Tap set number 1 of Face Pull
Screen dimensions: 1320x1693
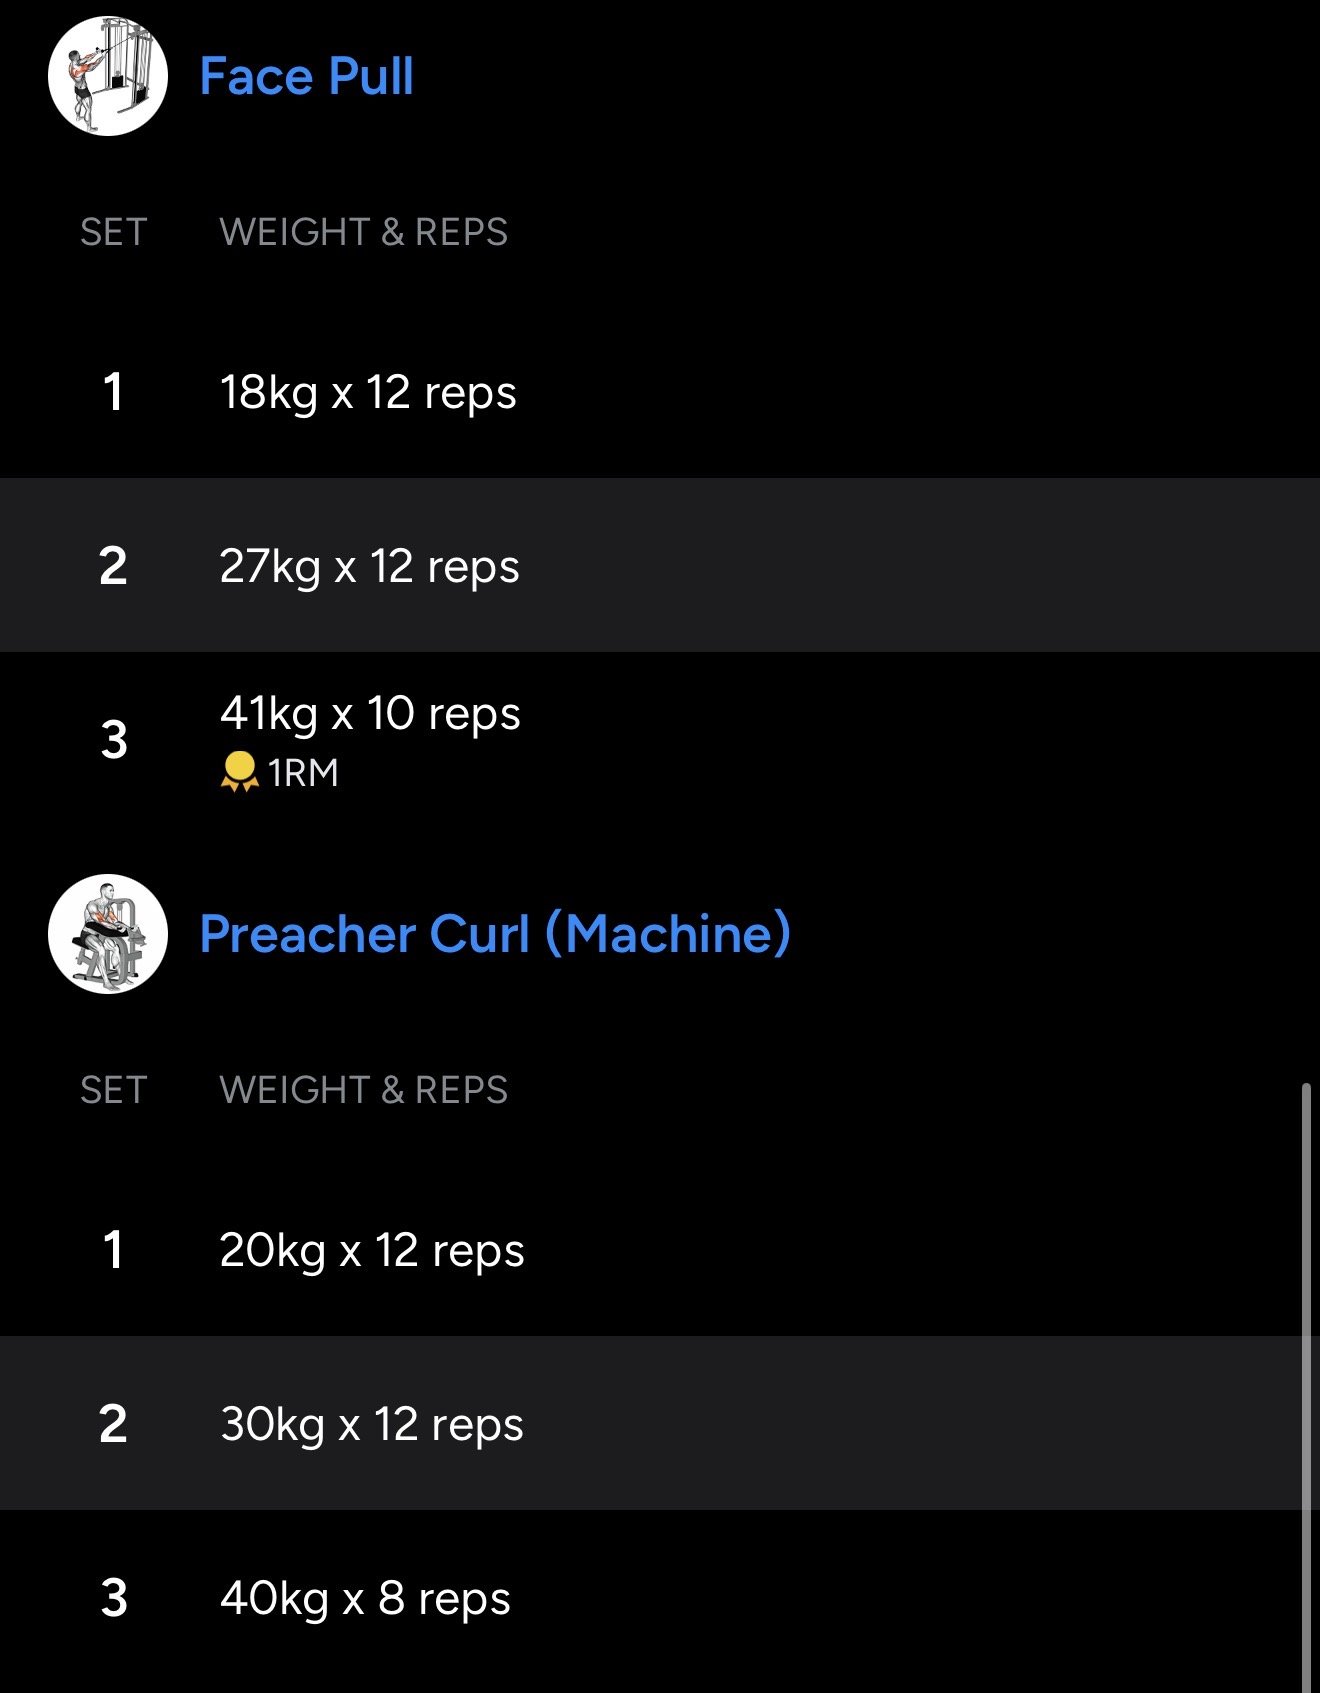tap(114, 392)
